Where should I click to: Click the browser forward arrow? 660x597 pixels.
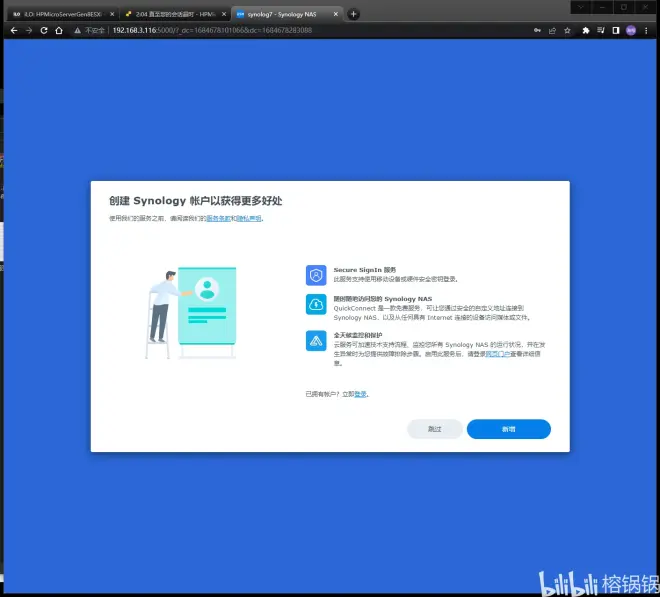(29, 30)
